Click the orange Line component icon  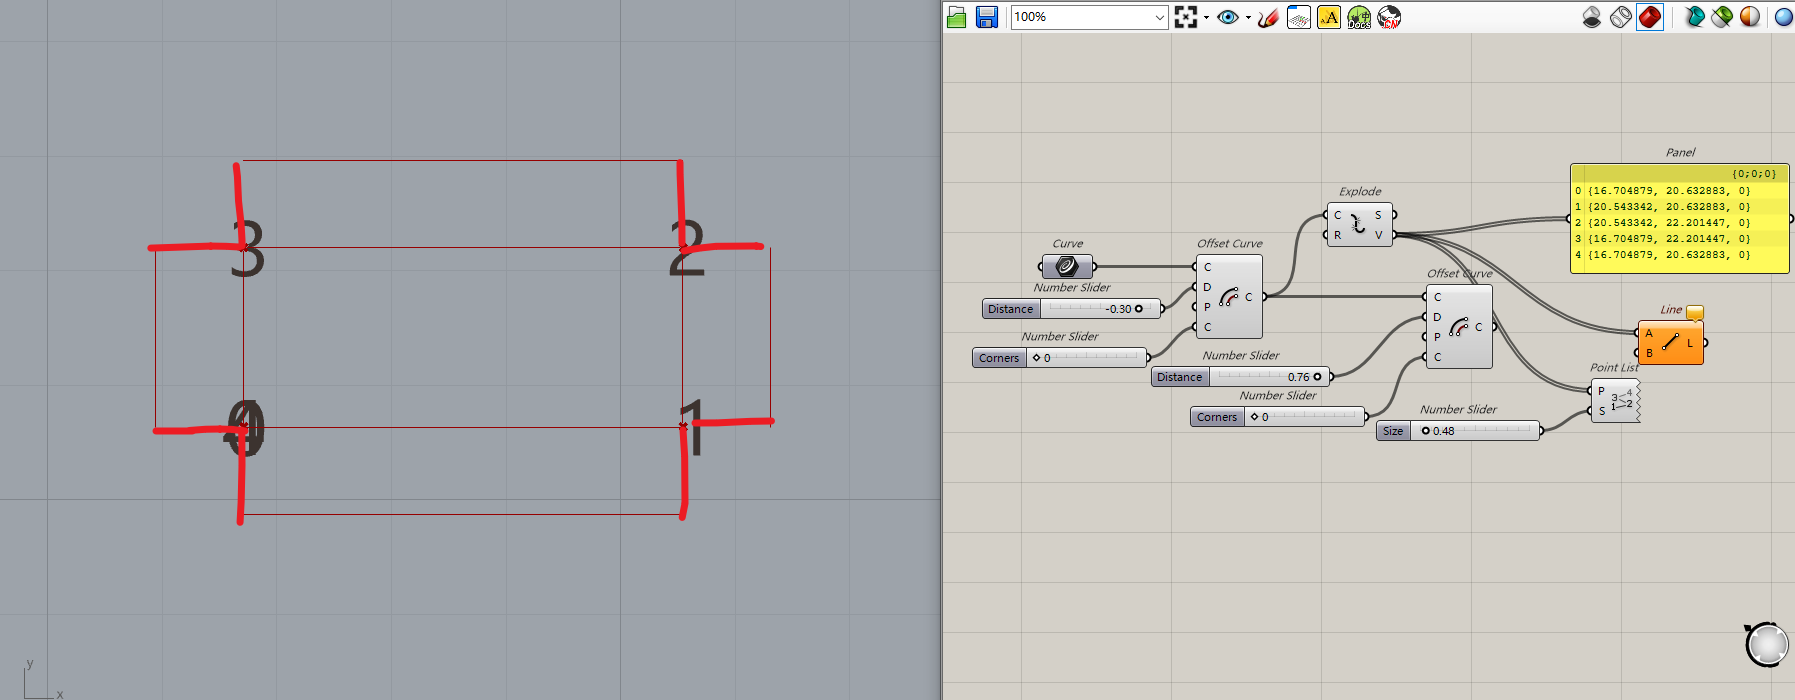click(1670, 343)
